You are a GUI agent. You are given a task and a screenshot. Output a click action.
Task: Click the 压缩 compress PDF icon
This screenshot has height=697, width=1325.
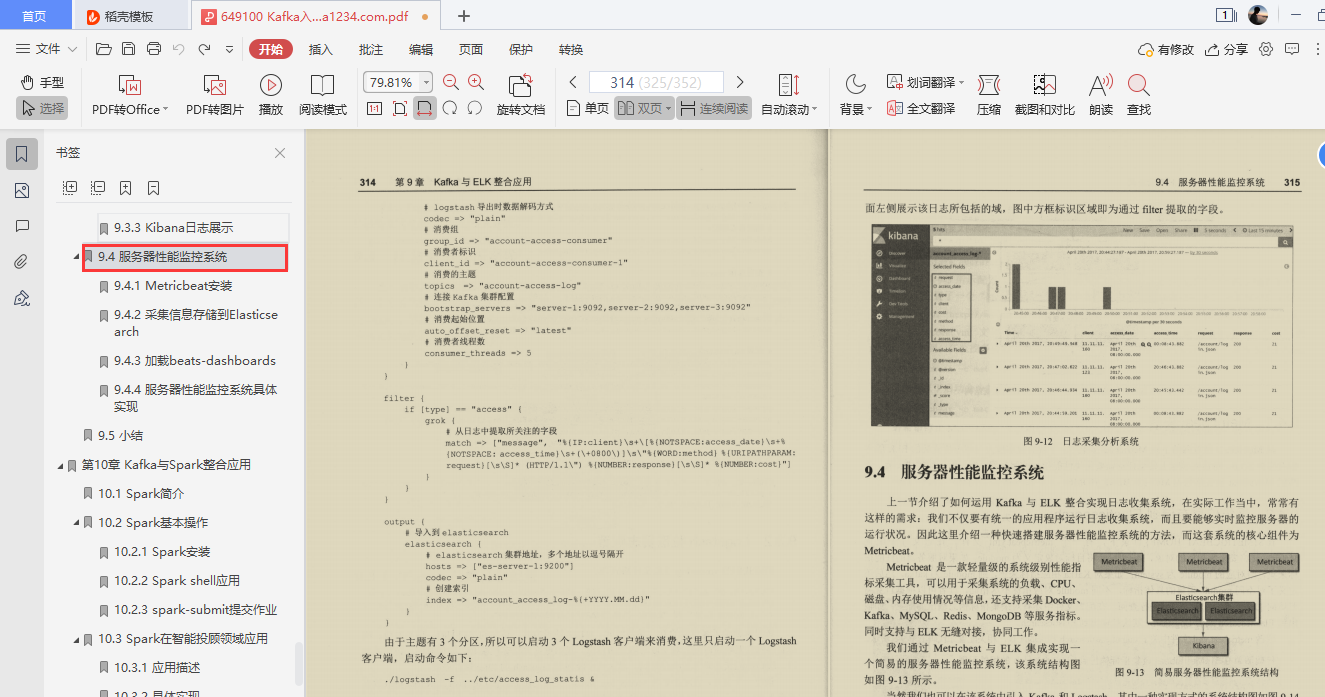pyautogui.click(x=987, y=94)
